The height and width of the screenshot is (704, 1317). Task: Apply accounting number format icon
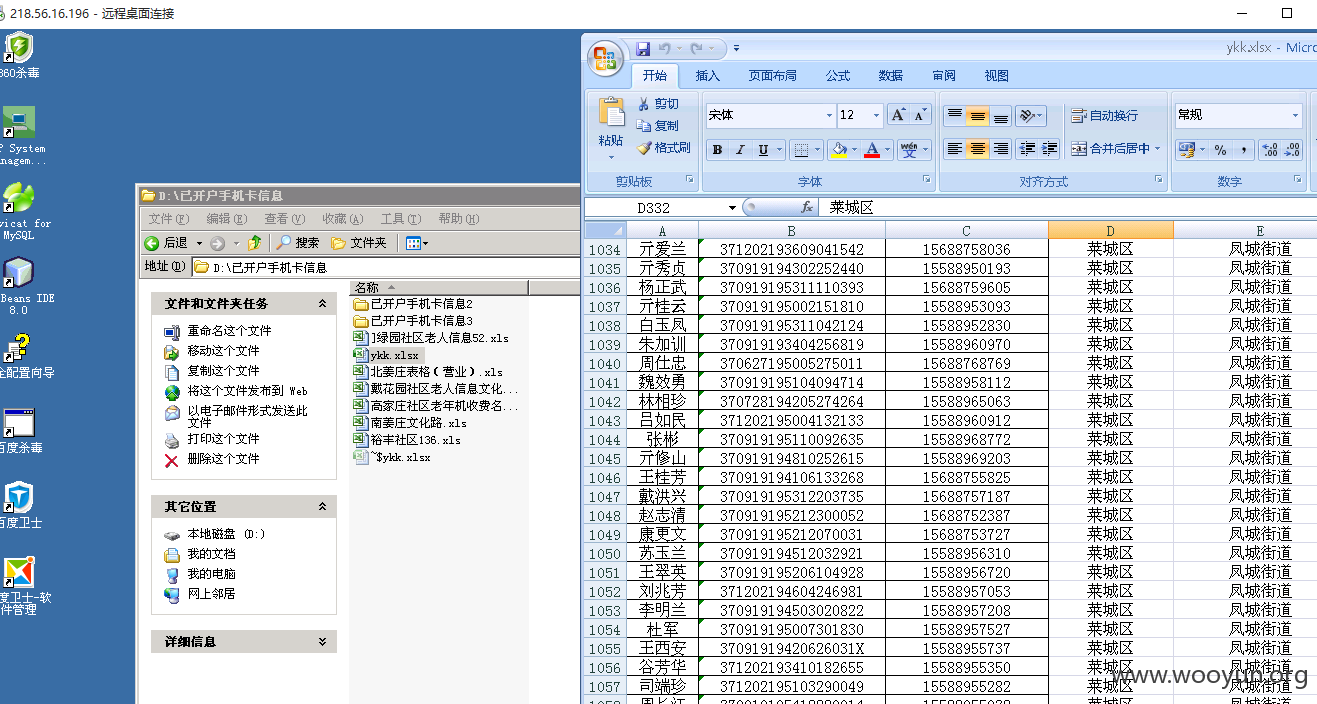(x=1186, y=150)
